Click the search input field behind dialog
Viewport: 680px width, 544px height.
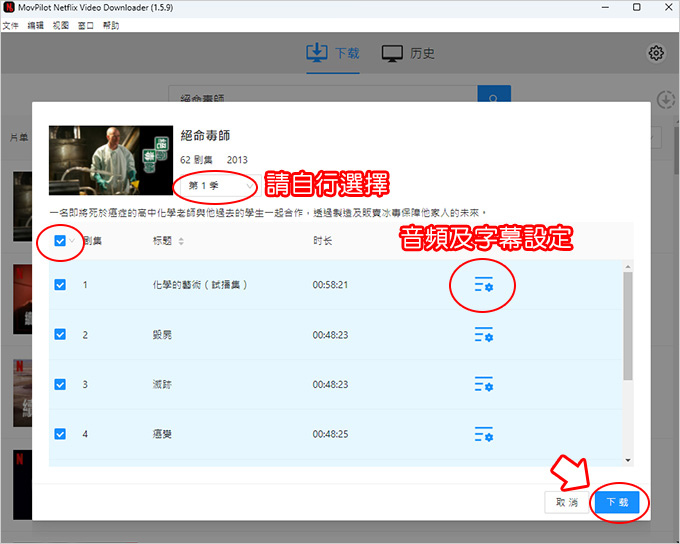pyautogui.click(x=323, y=94)
